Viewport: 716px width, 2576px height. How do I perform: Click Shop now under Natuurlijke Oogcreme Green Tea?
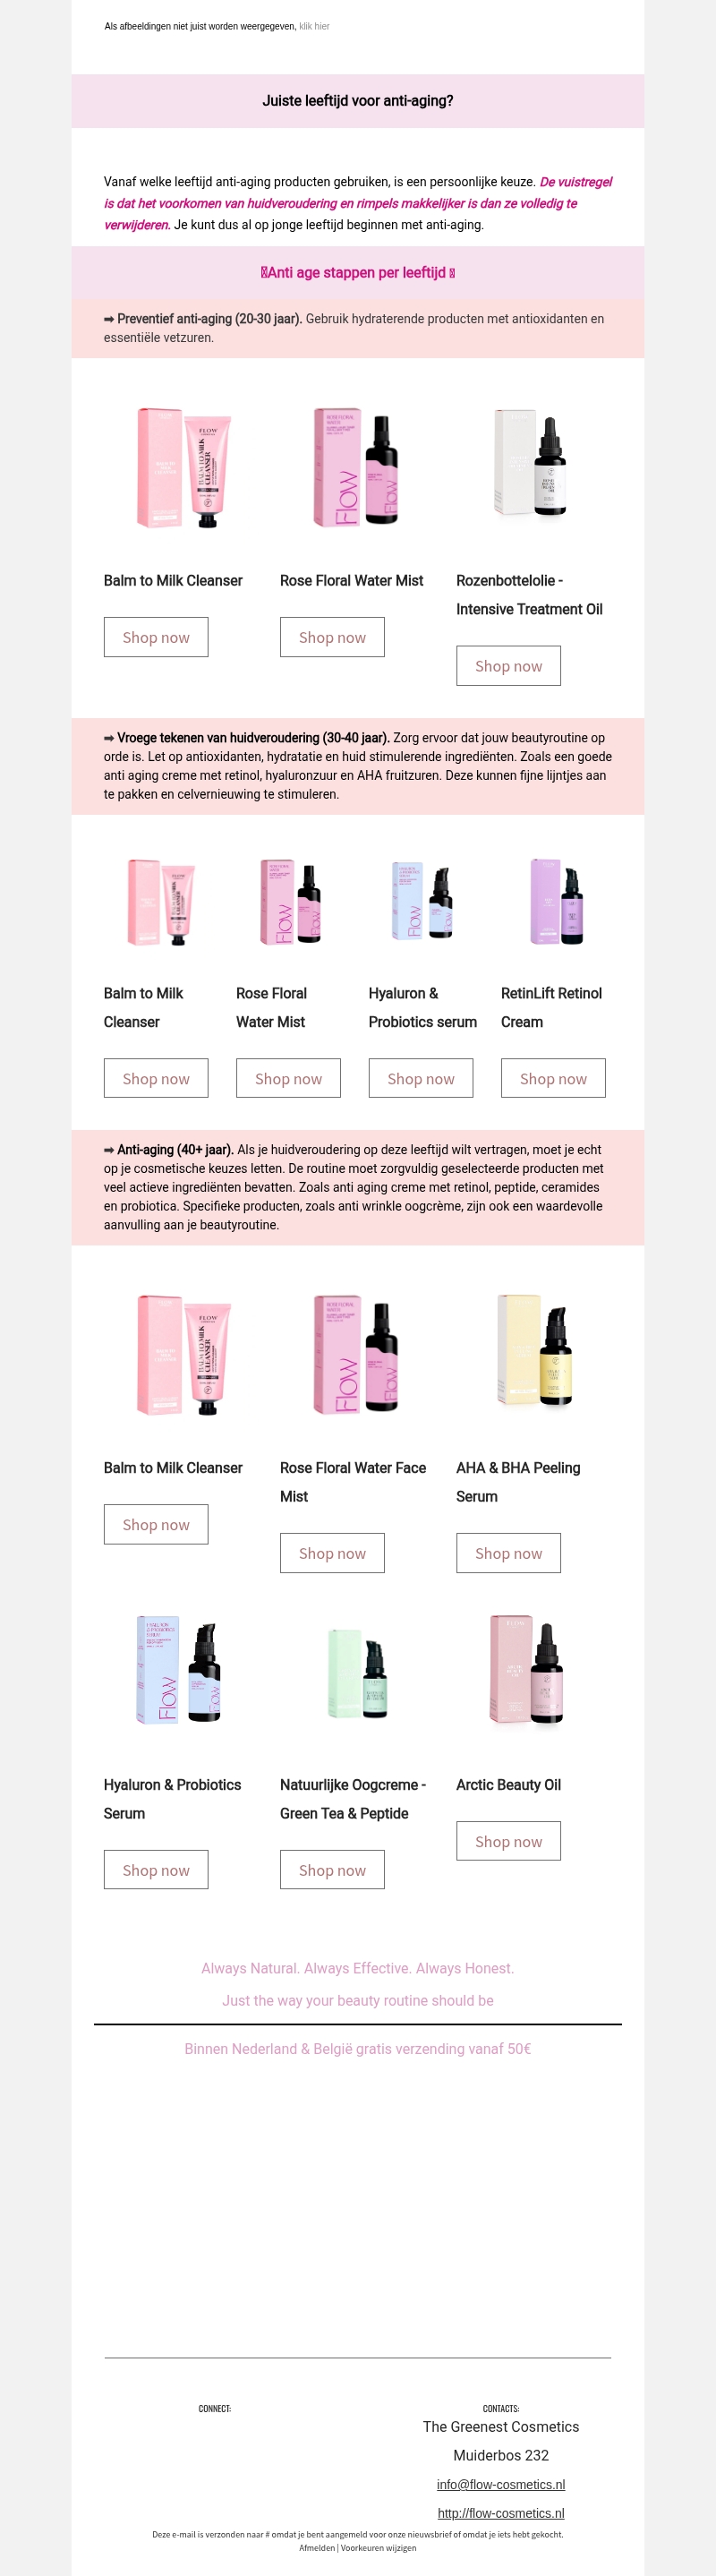tap(332, 1870)
